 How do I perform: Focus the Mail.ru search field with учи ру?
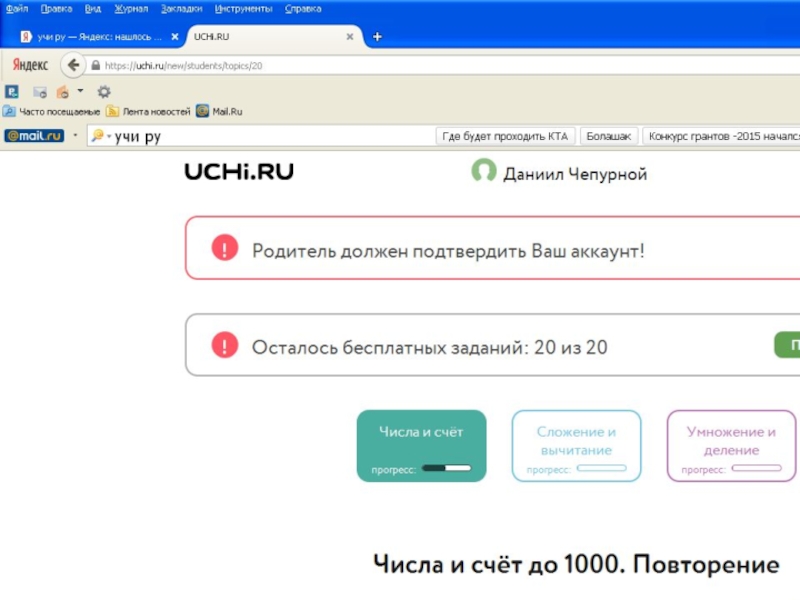tap(260, 136)
